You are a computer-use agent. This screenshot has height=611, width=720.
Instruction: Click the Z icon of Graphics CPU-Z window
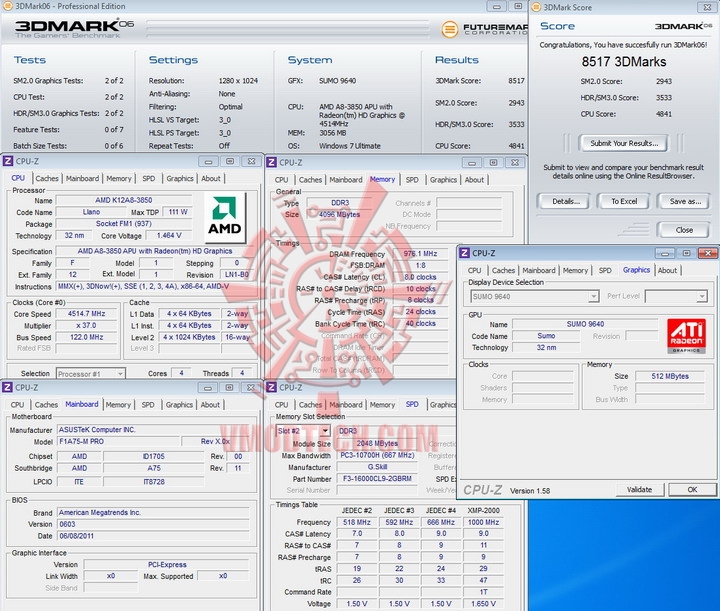click(x=465, y=253)
